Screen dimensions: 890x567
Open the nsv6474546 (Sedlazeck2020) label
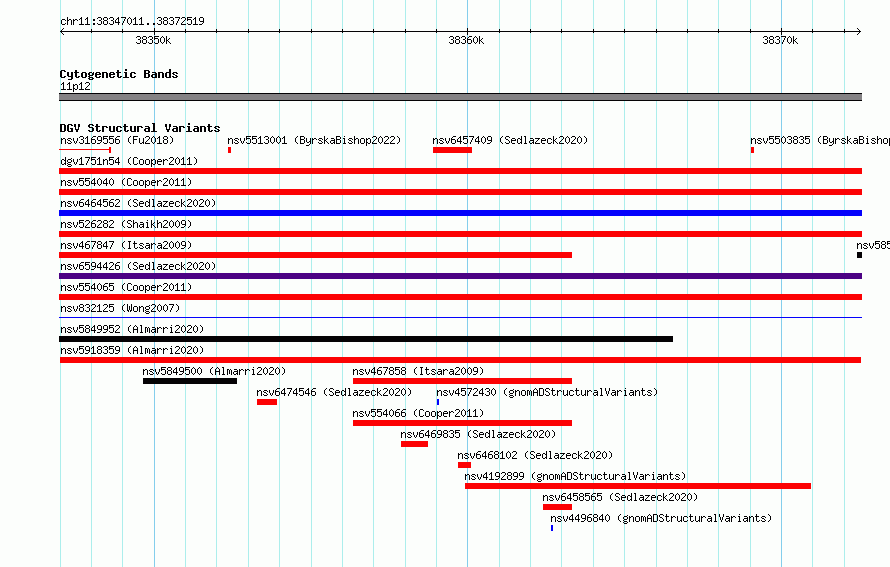coord(334,392)
